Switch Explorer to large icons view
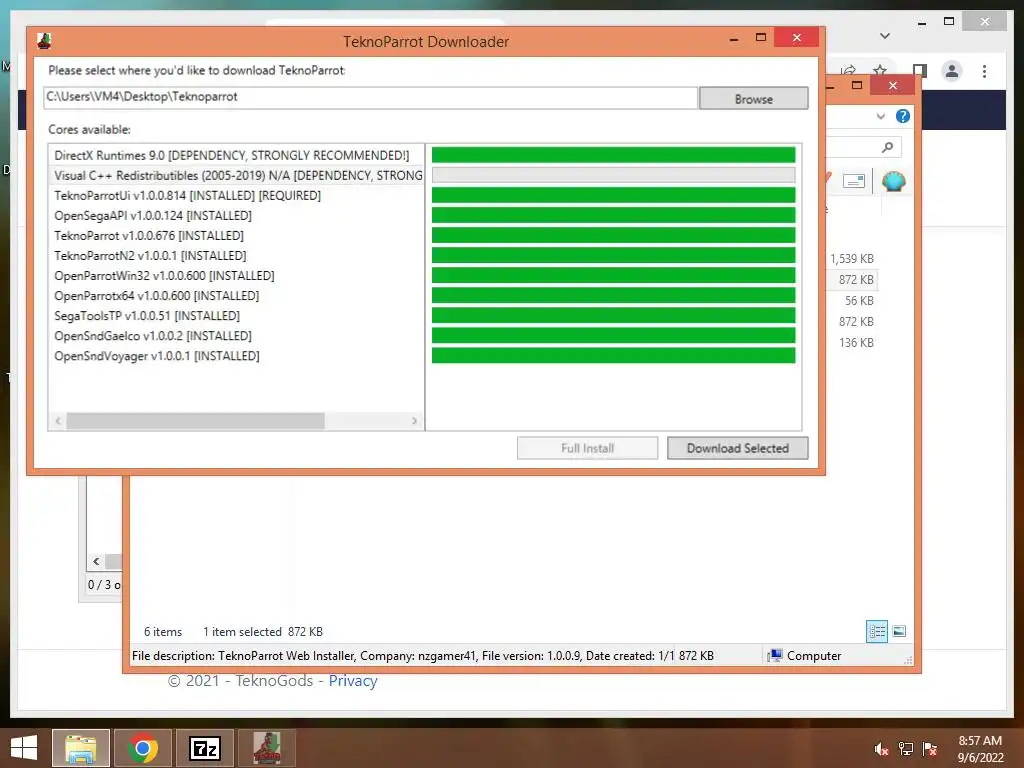The height and width of the screenshot is (768, 1024). [899, 631]
